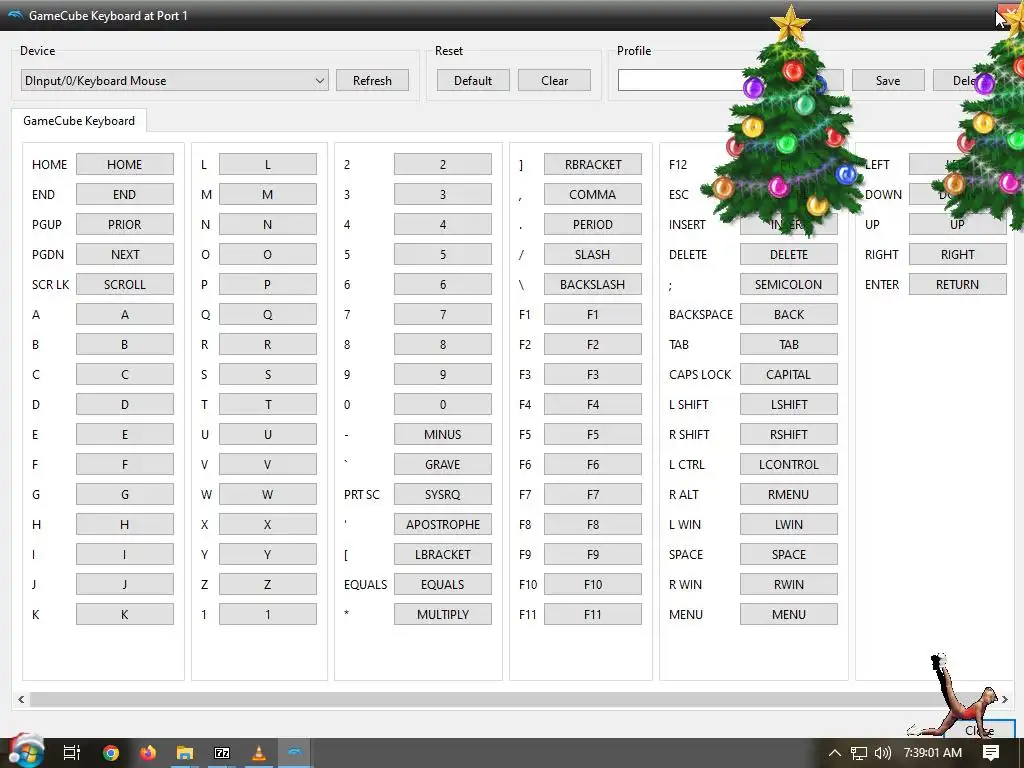
Task: Click the SPACE mapping button
Action: (789, 554)
